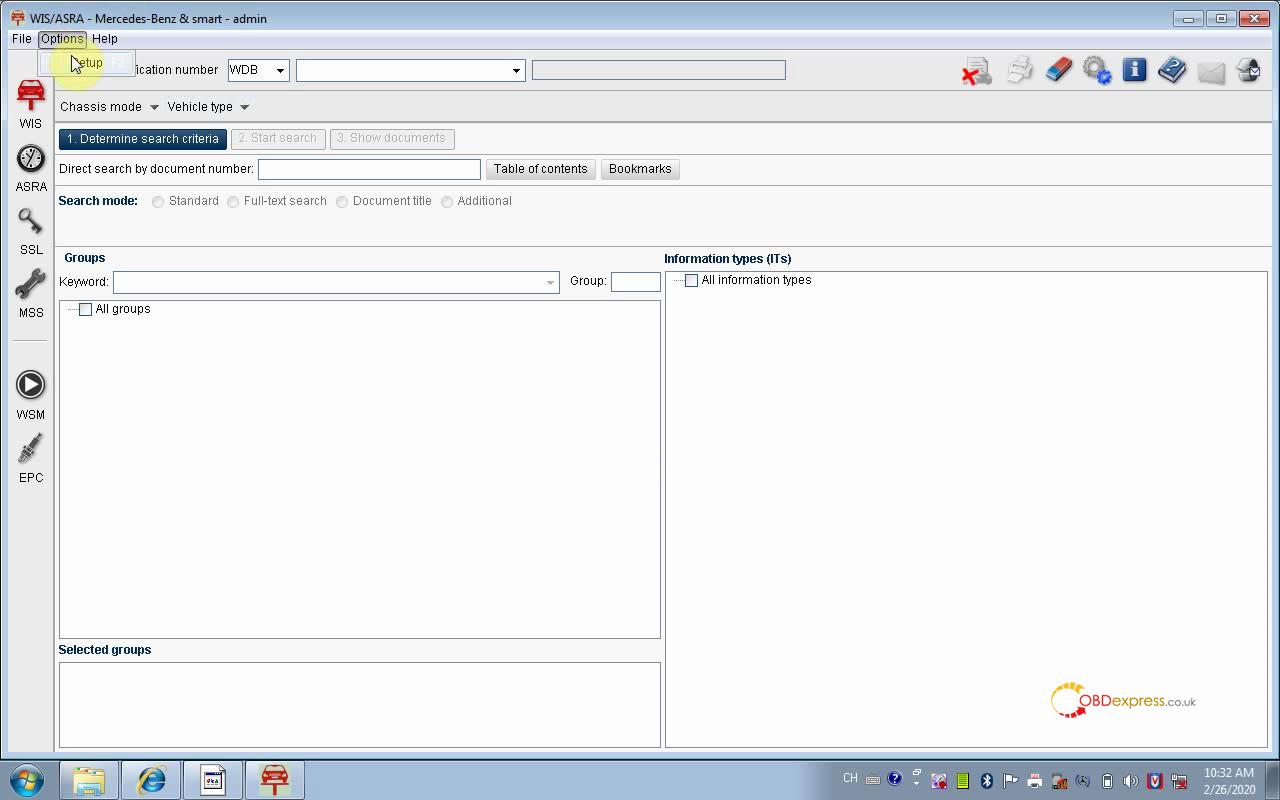
Task: Click Direct search document number field
Action: 369,169
